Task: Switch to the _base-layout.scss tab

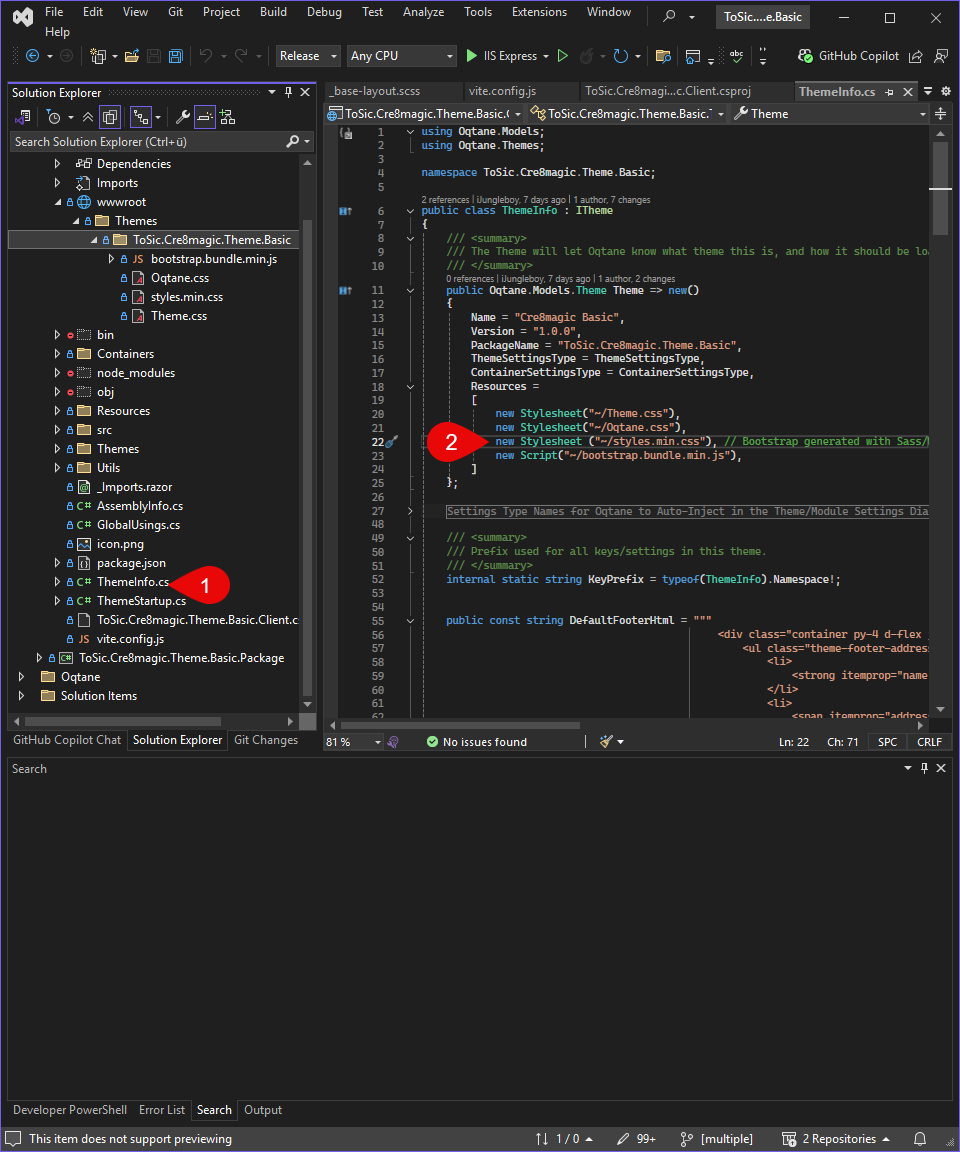Action: coord(376,91)
